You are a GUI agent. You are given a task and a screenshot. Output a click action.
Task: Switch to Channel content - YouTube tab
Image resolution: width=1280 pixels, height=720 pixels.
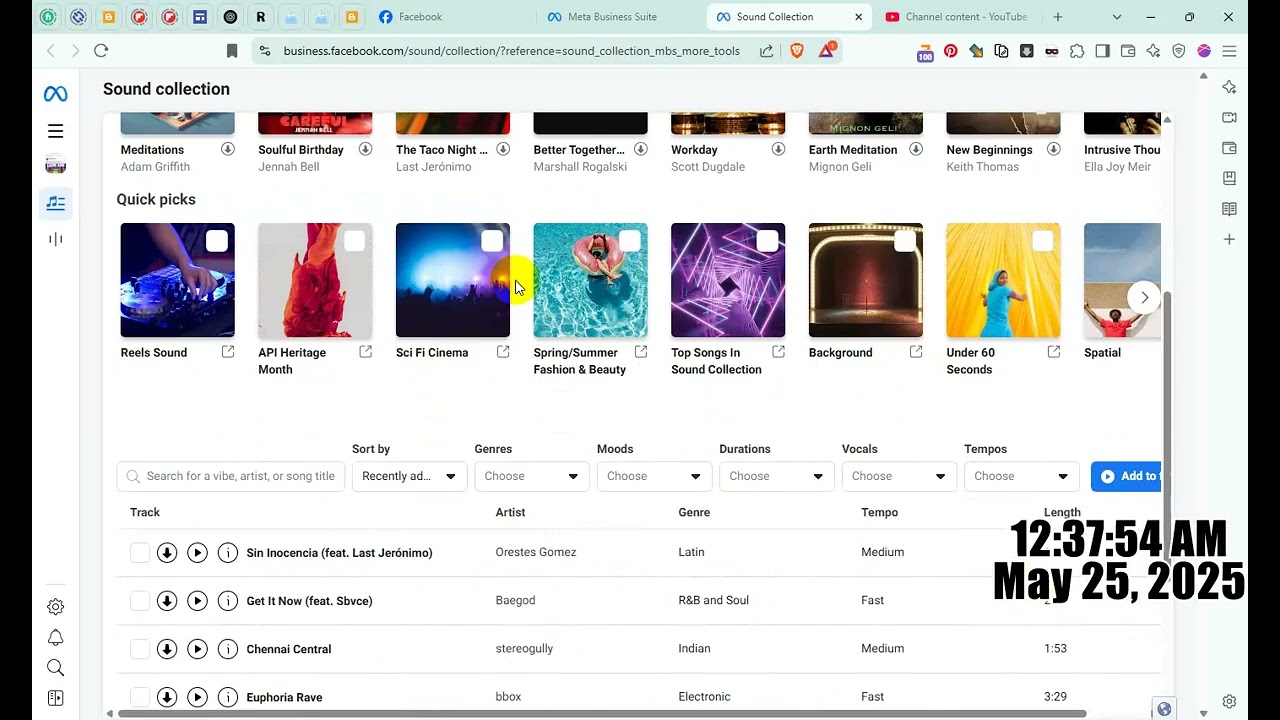pos(957,17)
